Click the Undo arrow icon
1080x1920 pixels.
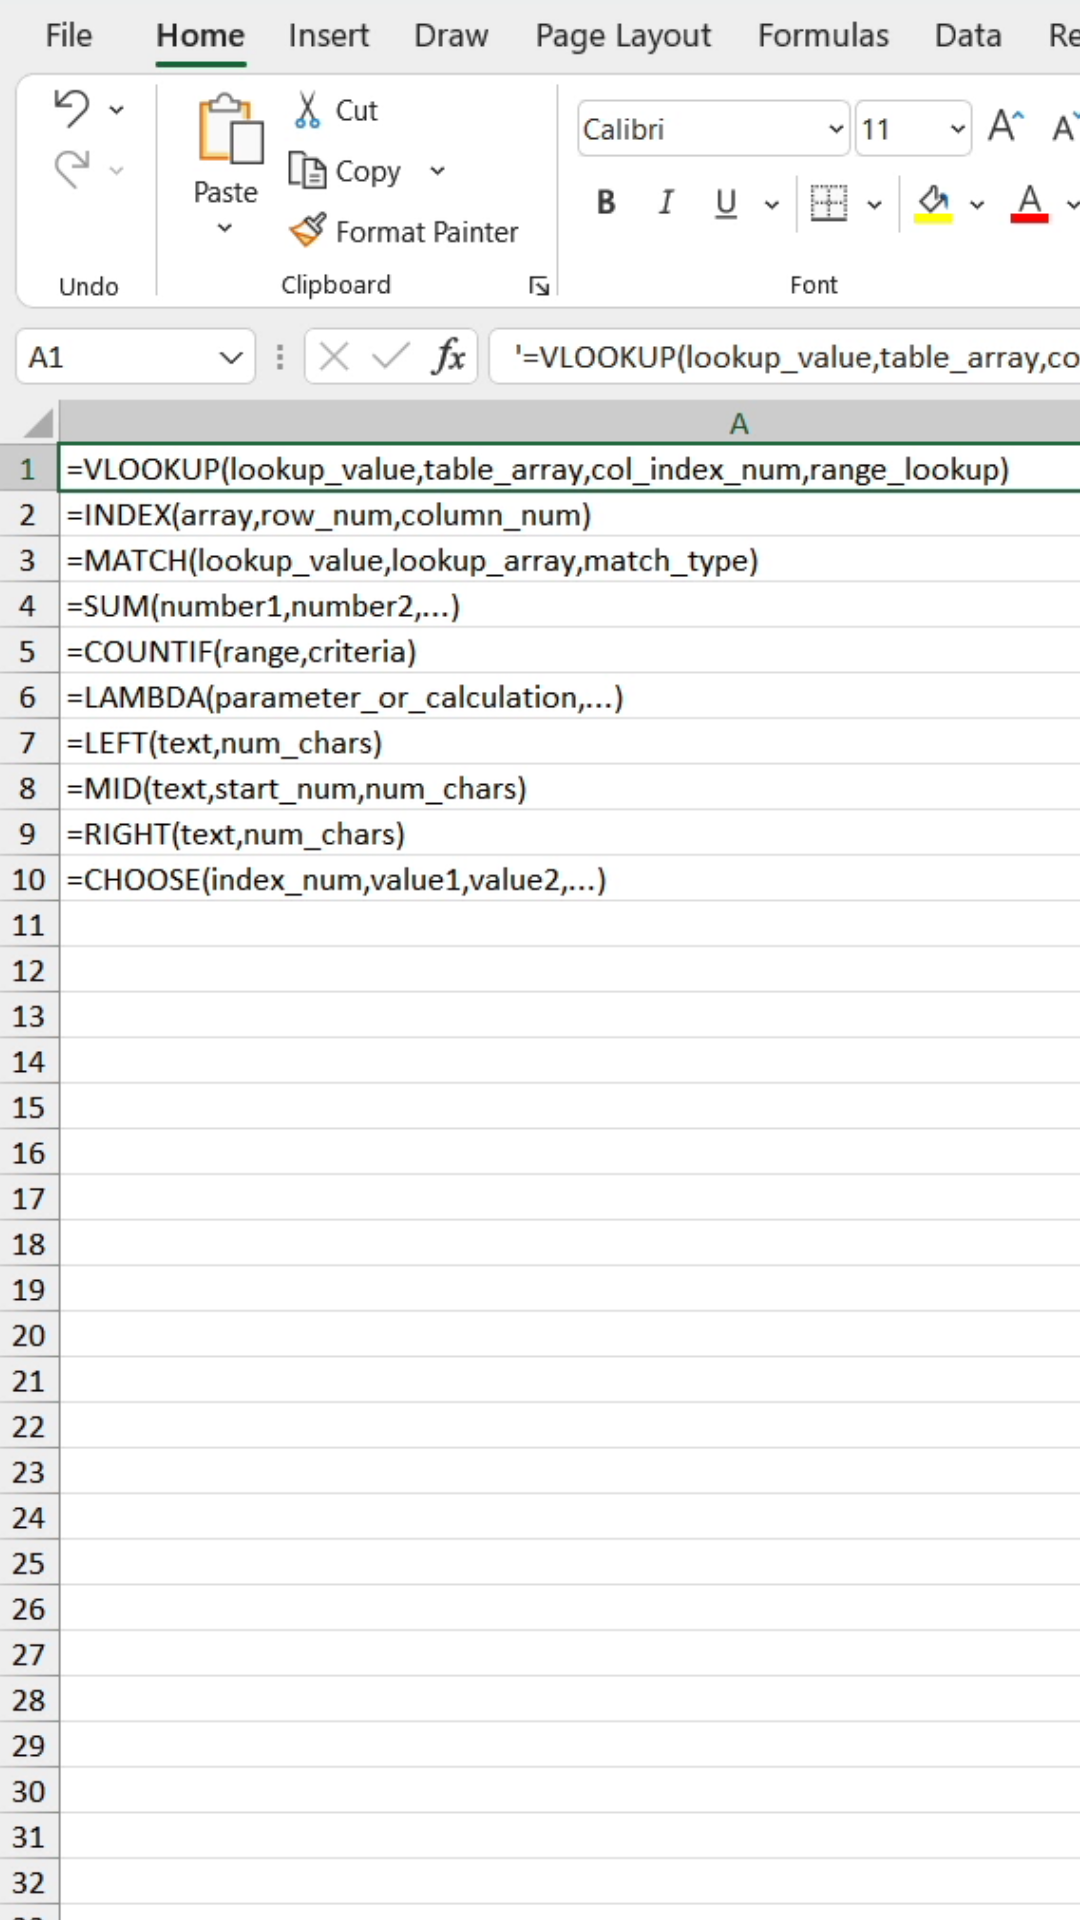pyautogui.click(x=72, y=108)
